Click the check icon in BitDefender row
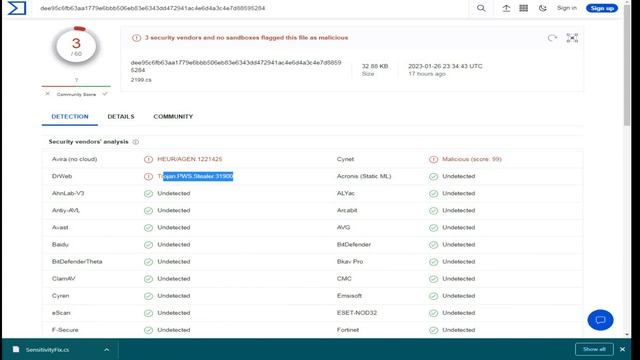 click(433, 245)
